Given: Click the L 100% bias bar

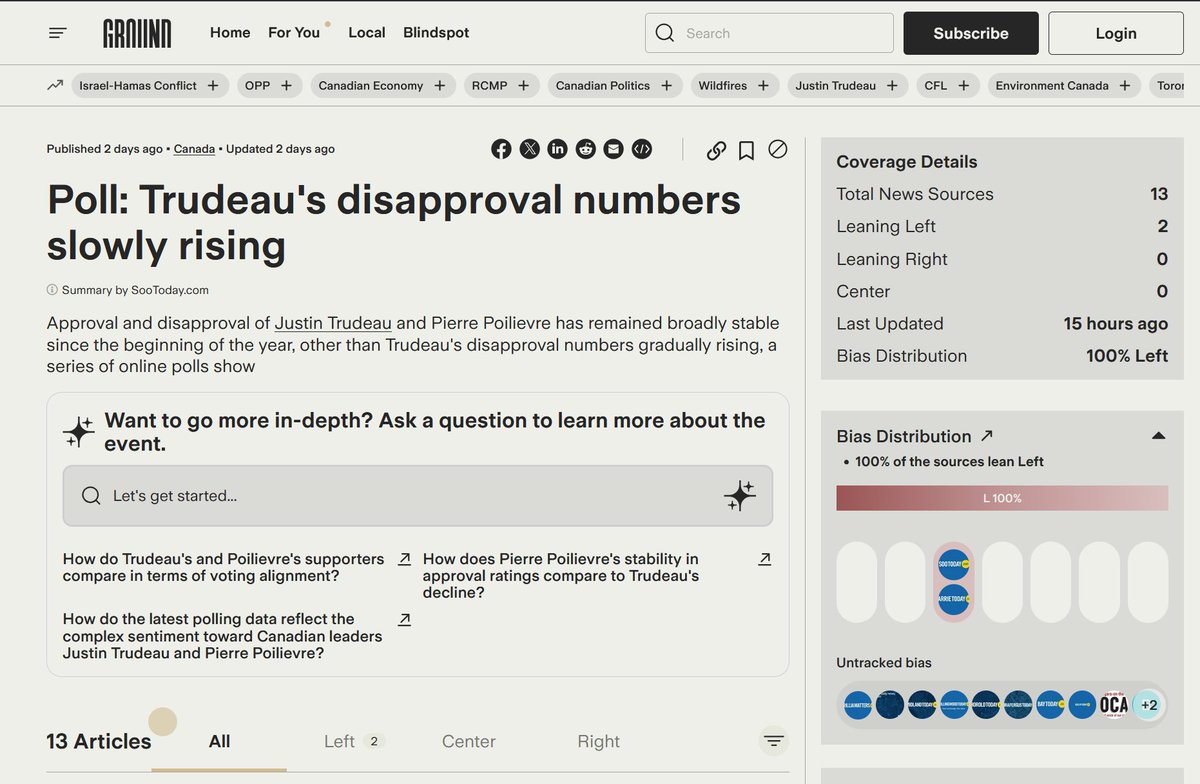Looking at the screenshot, I should pos(1002,498).
